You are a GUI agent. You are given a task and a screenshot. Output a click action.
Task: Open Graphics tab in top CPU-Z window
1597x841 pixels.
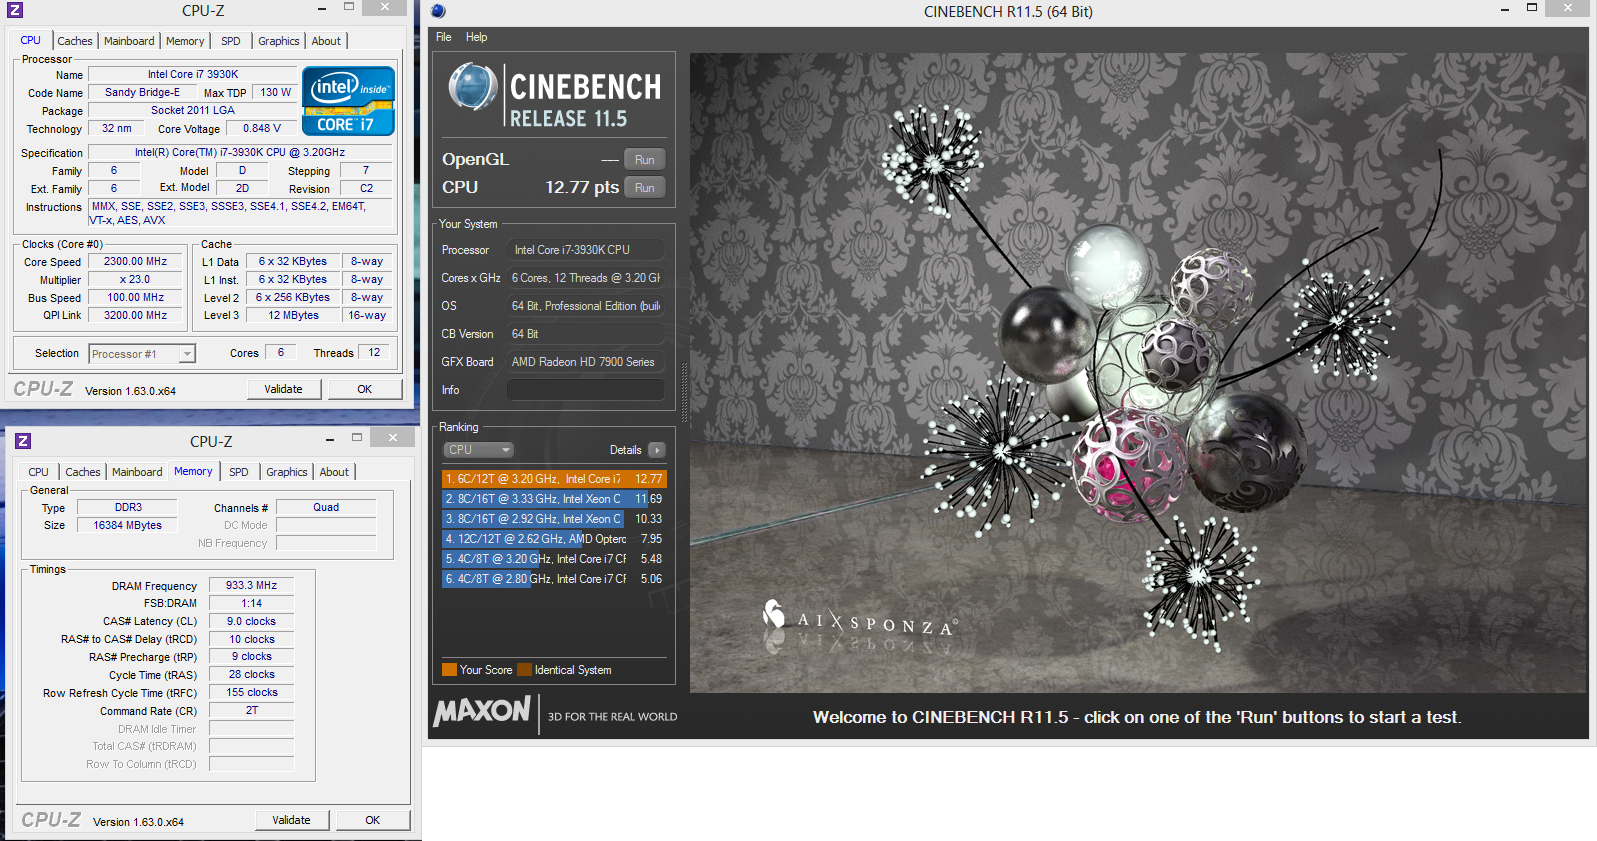[x=279, y=41]
